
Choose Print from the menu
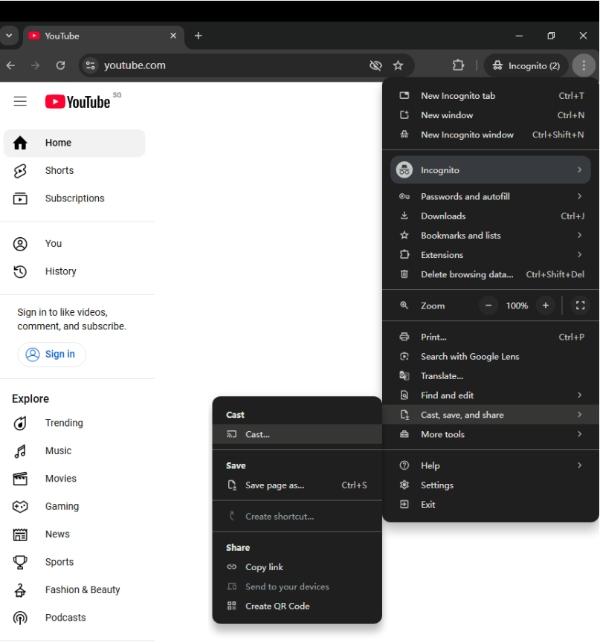[490, 337]
